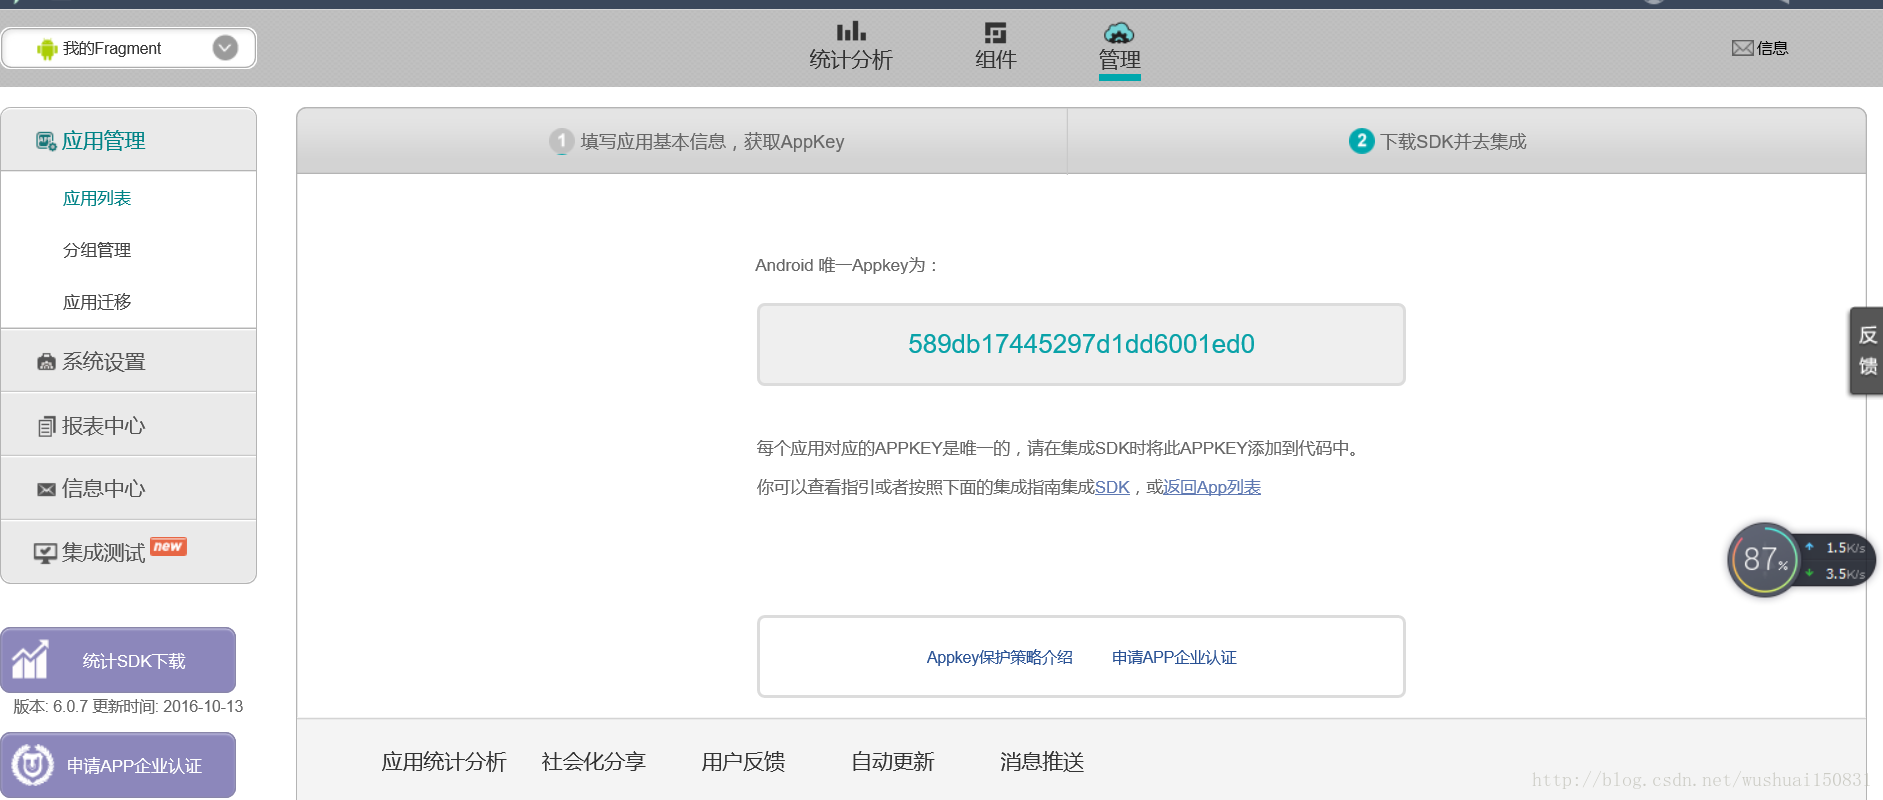Click the network speed 1.5K/s indicator
The width and height of the screenshot is (1883, 800).
(1837, 548)
